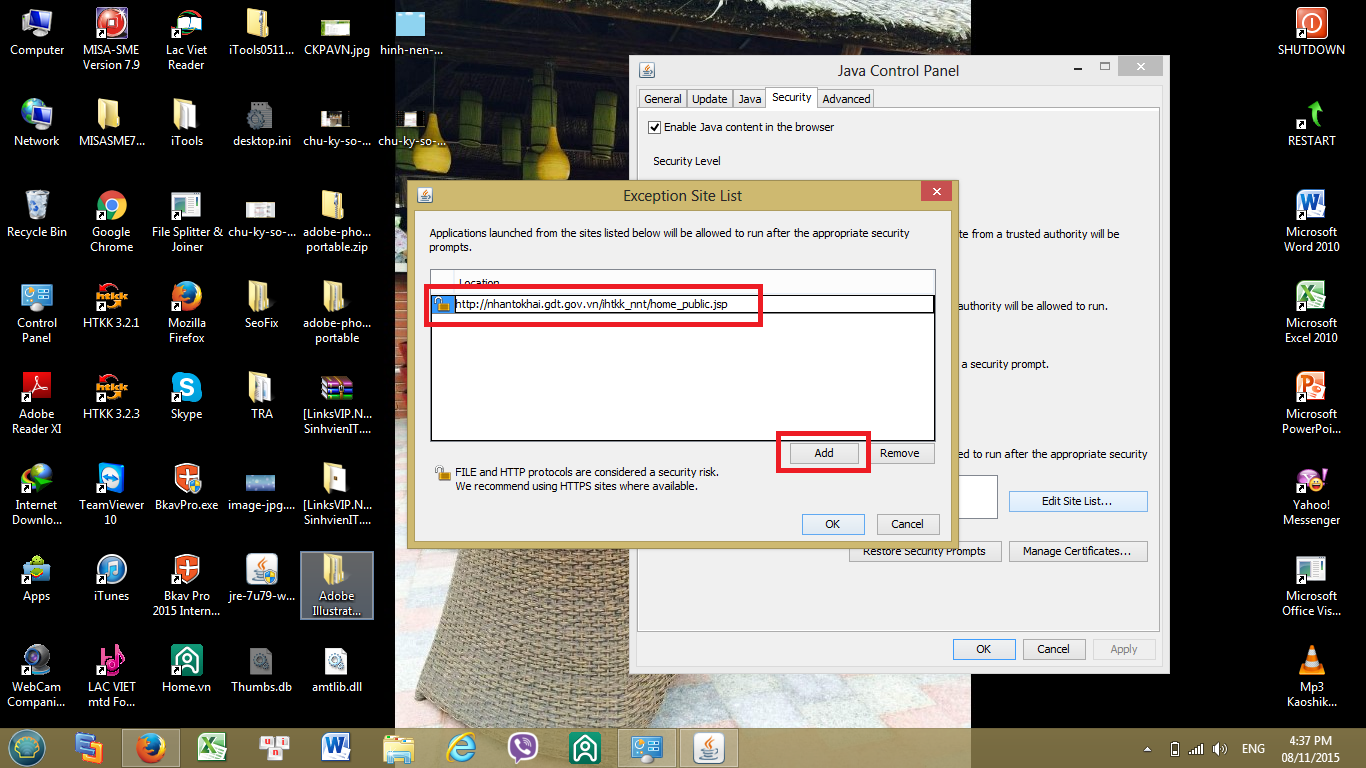Toggle Enable Java content in the browser
Screen dimensions: 1366x768
(x=655, y=127)
